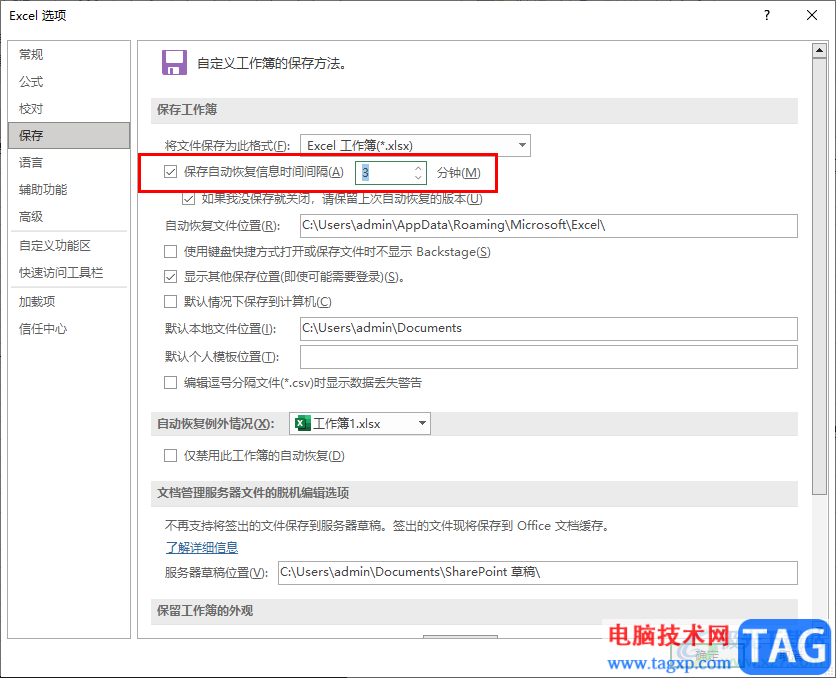
Task: Click the 自定义工作簿的保存方法 title text
Action: pyautogui.click(x=272, y=63)
